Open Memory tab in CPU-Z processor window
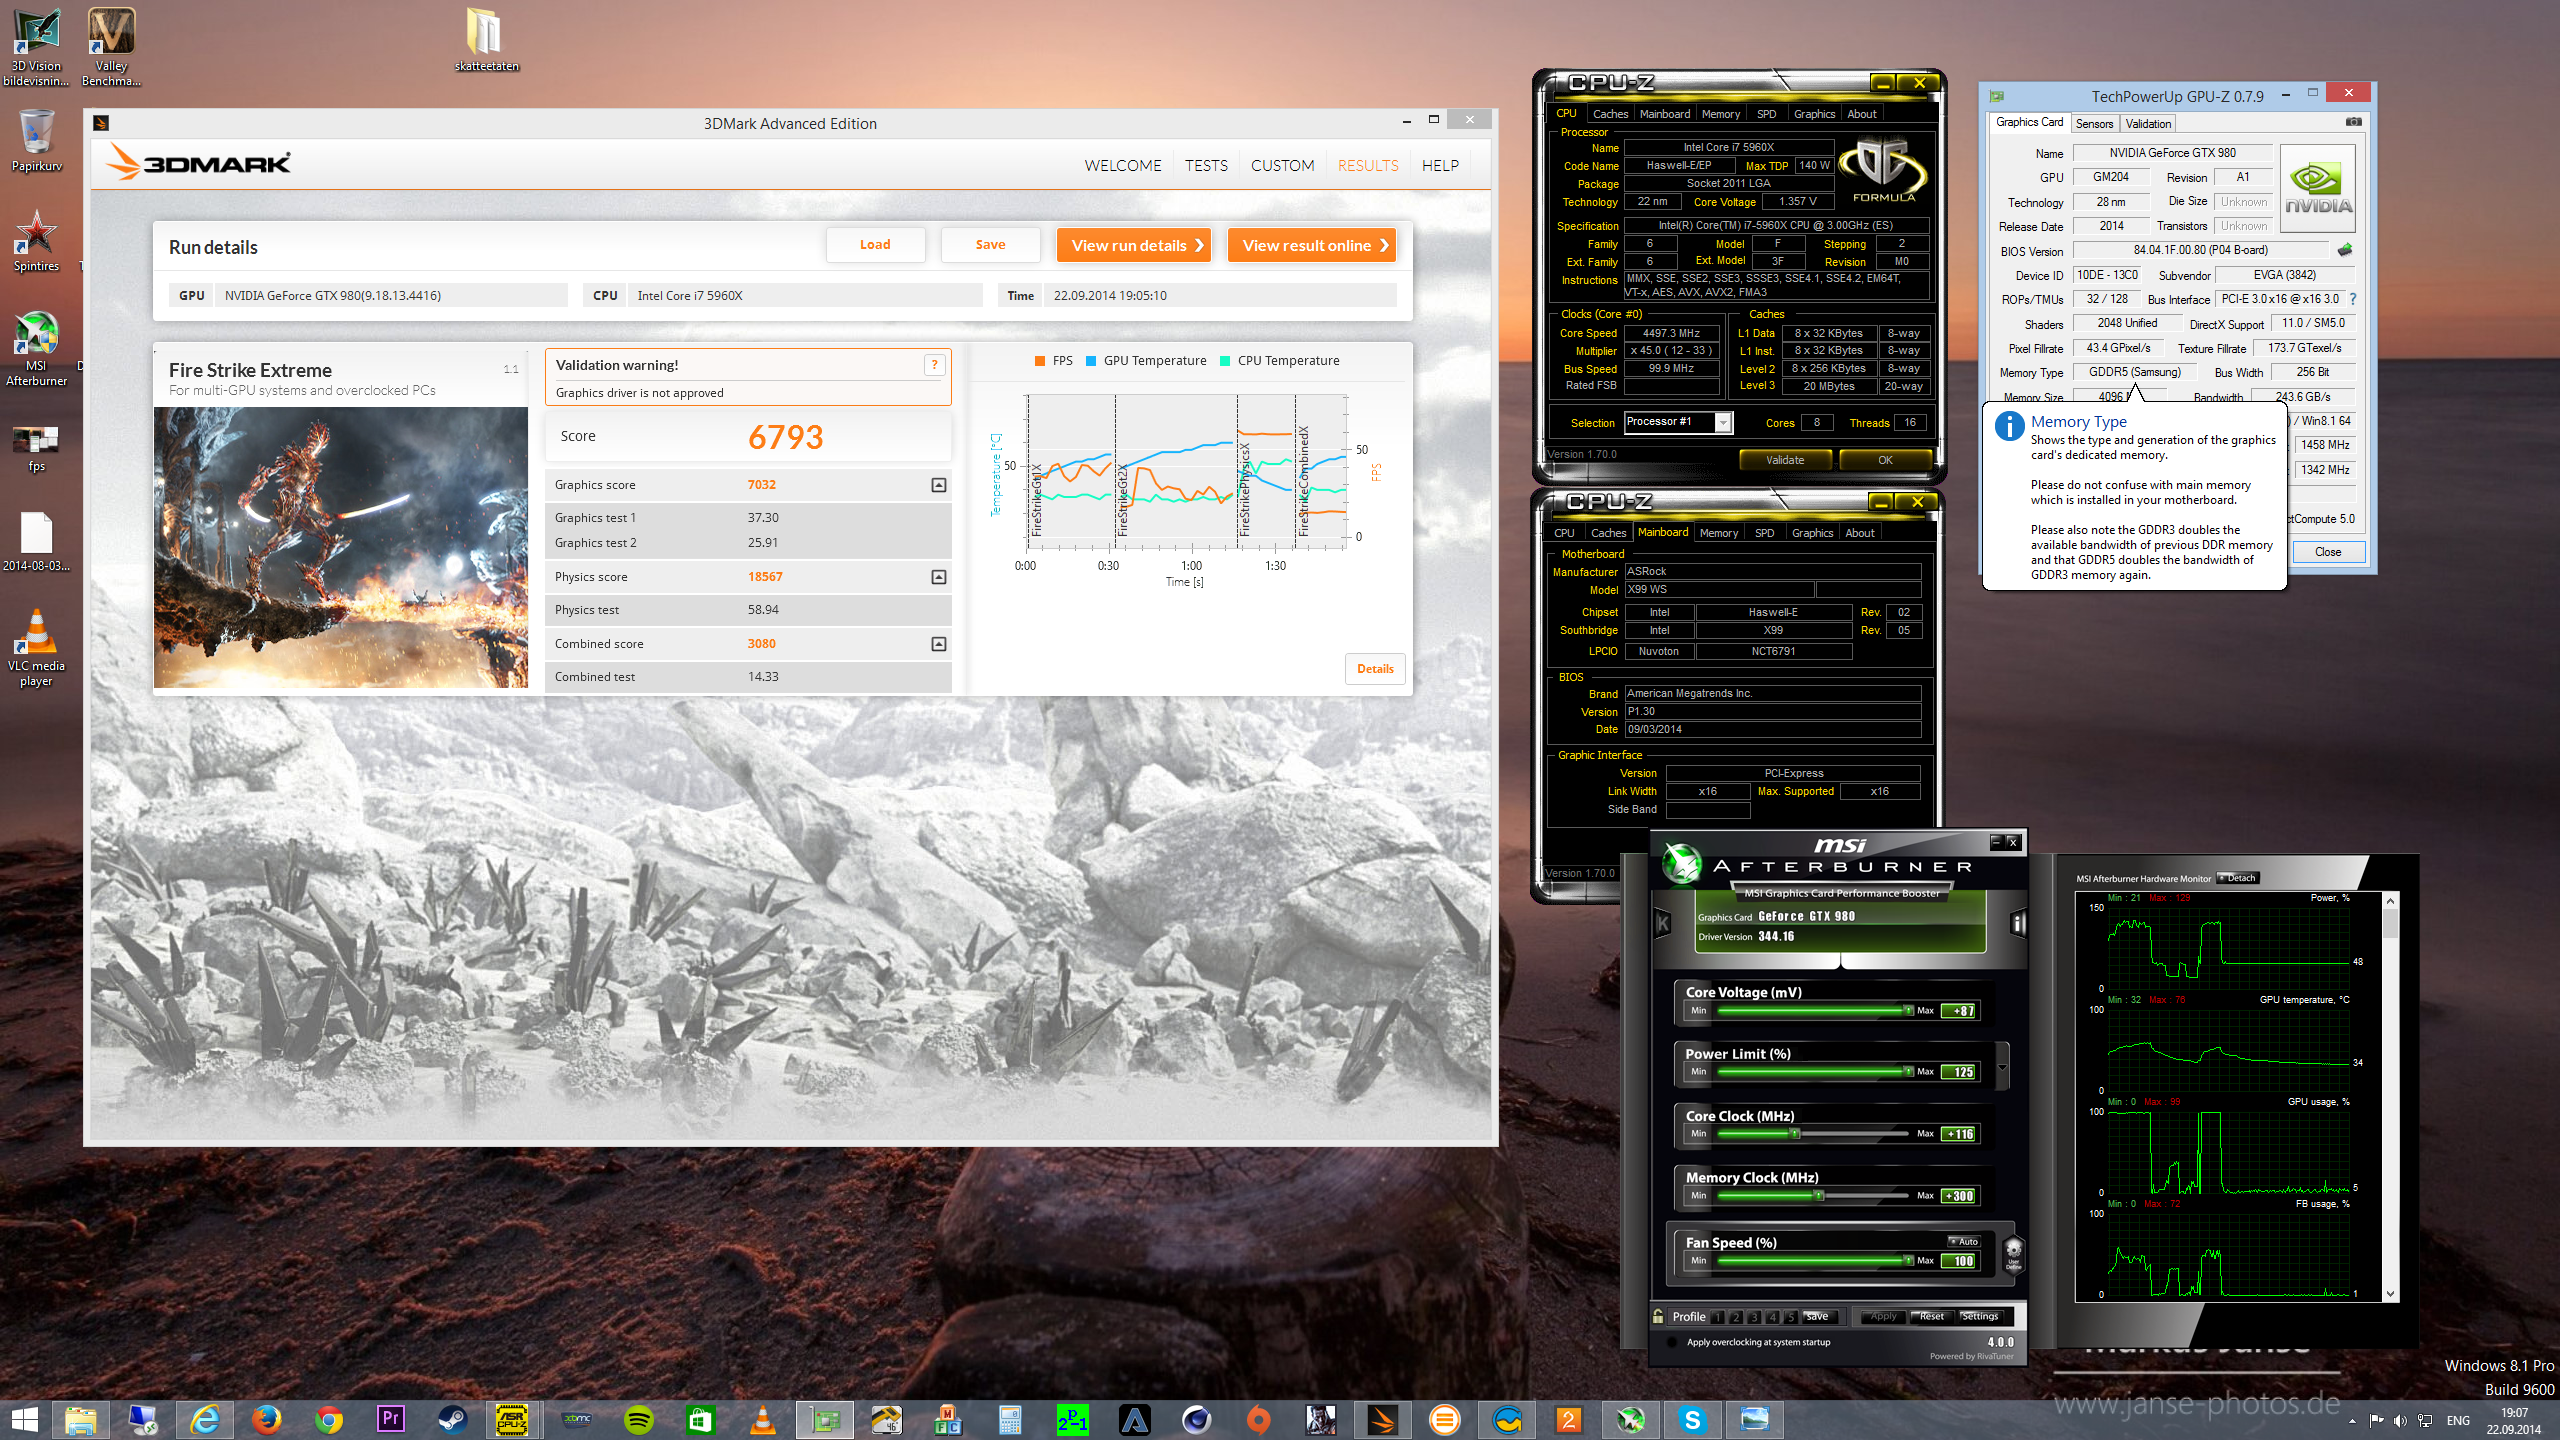Image resolution: width=2560 pixels, height=1440 pixels. pyautogui.click(x=1721, y=114)
